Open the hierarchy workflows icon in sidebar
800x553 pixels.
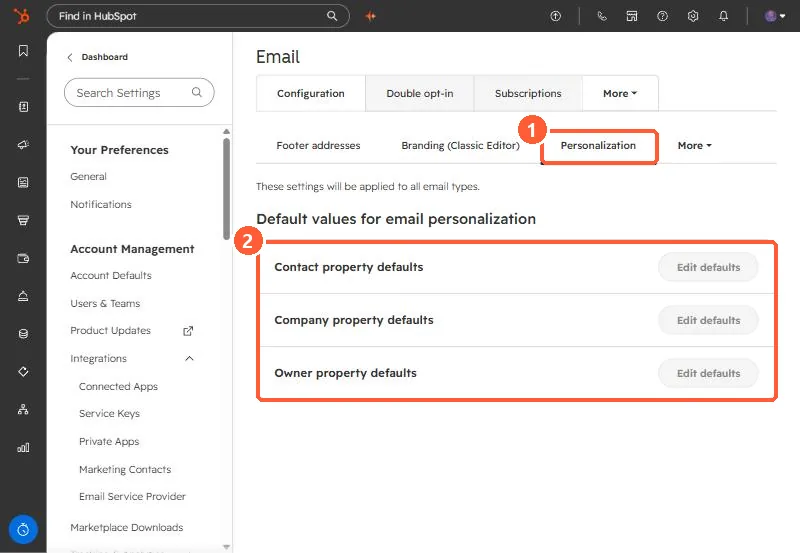coord(23,409)
